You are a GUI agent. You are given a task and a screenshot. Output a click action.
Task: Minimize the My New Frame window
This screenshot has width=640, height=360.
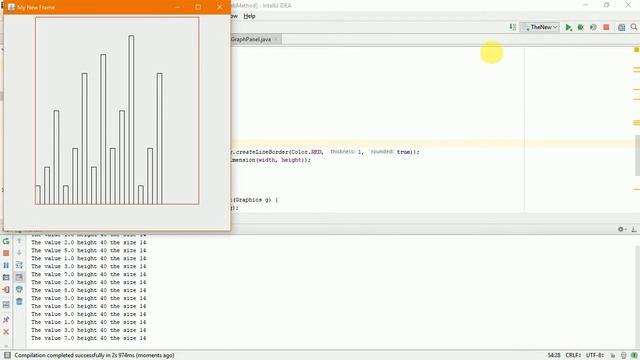[177, 7]
